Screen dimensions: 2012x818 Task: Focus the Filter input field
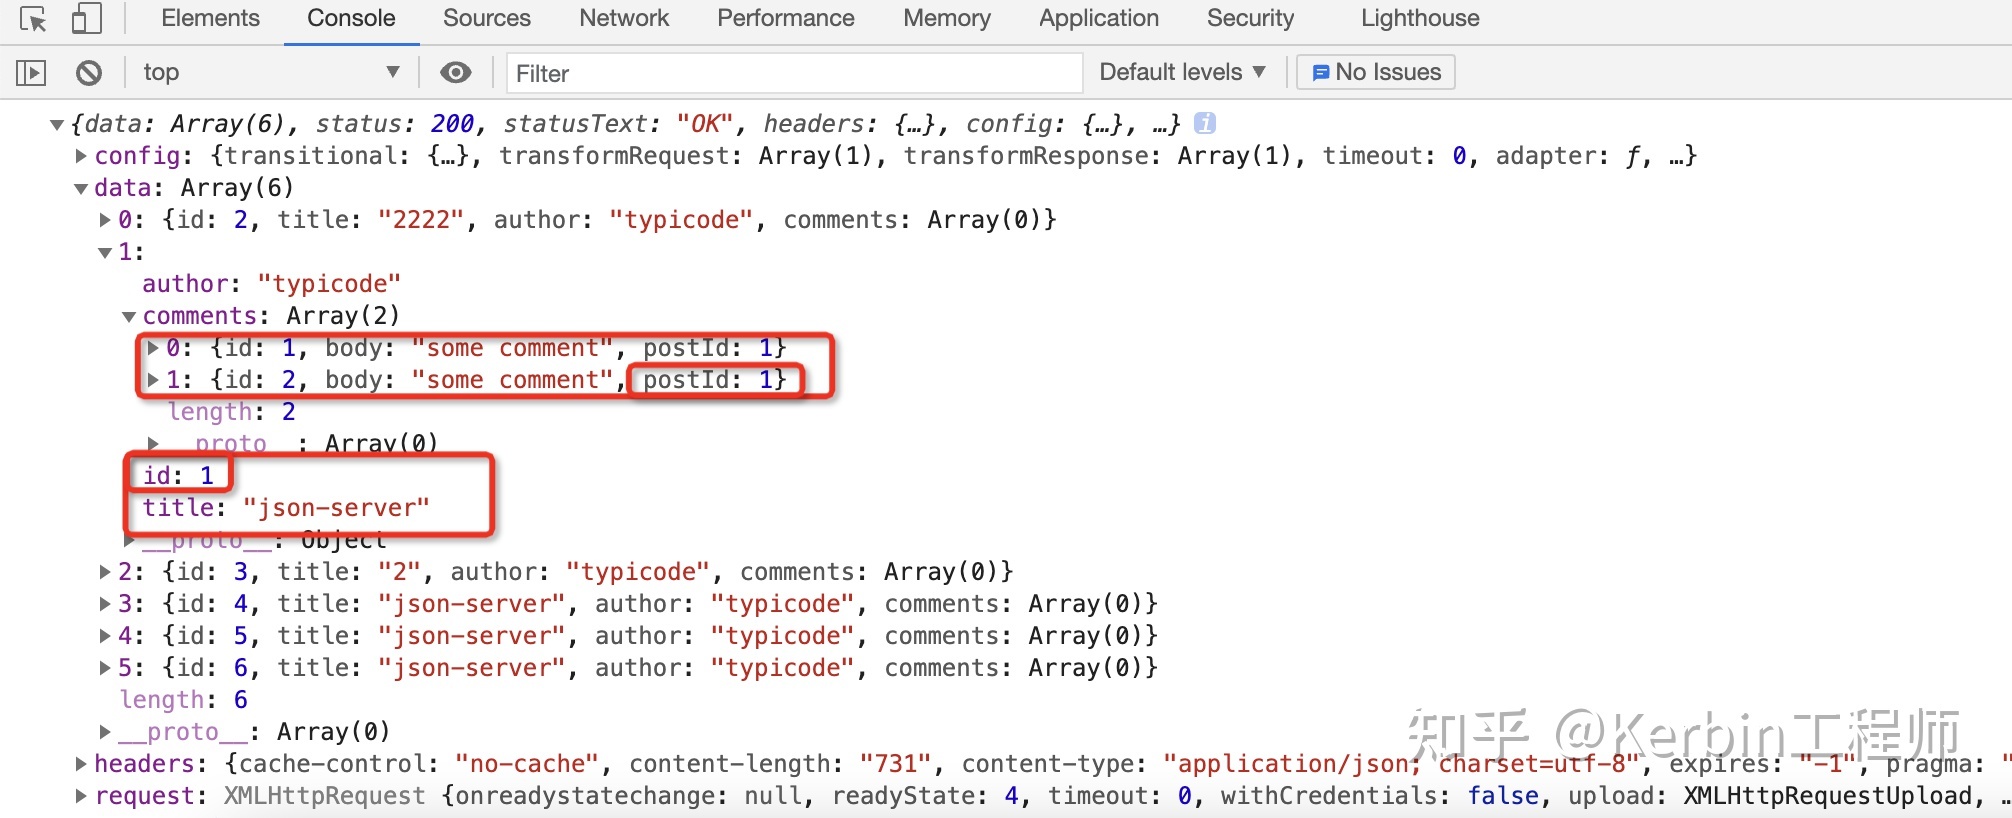coord(795,73)
